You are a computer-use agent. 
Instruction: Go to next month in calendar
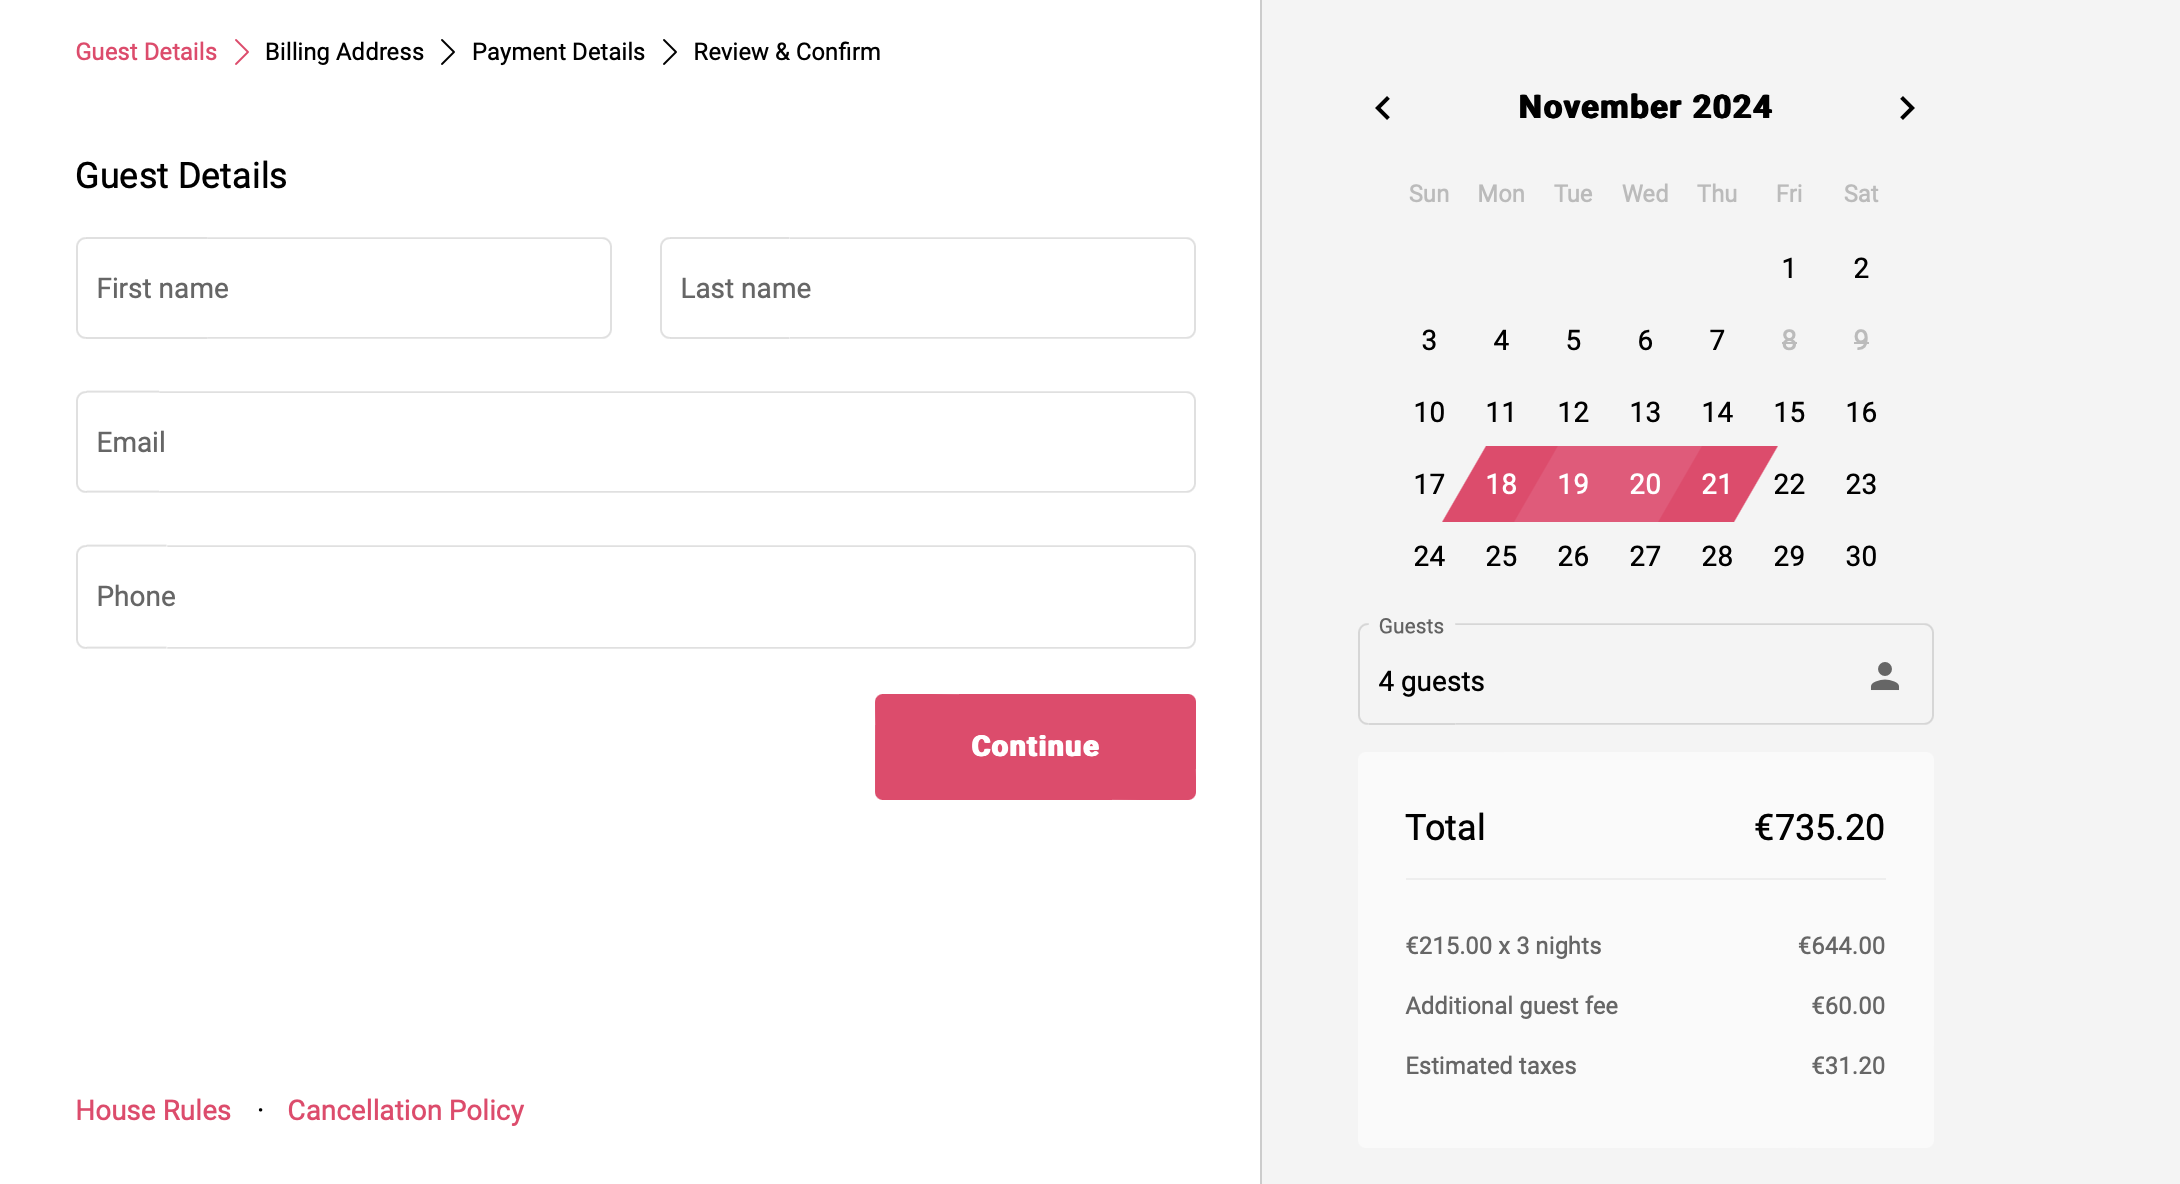1907,108
